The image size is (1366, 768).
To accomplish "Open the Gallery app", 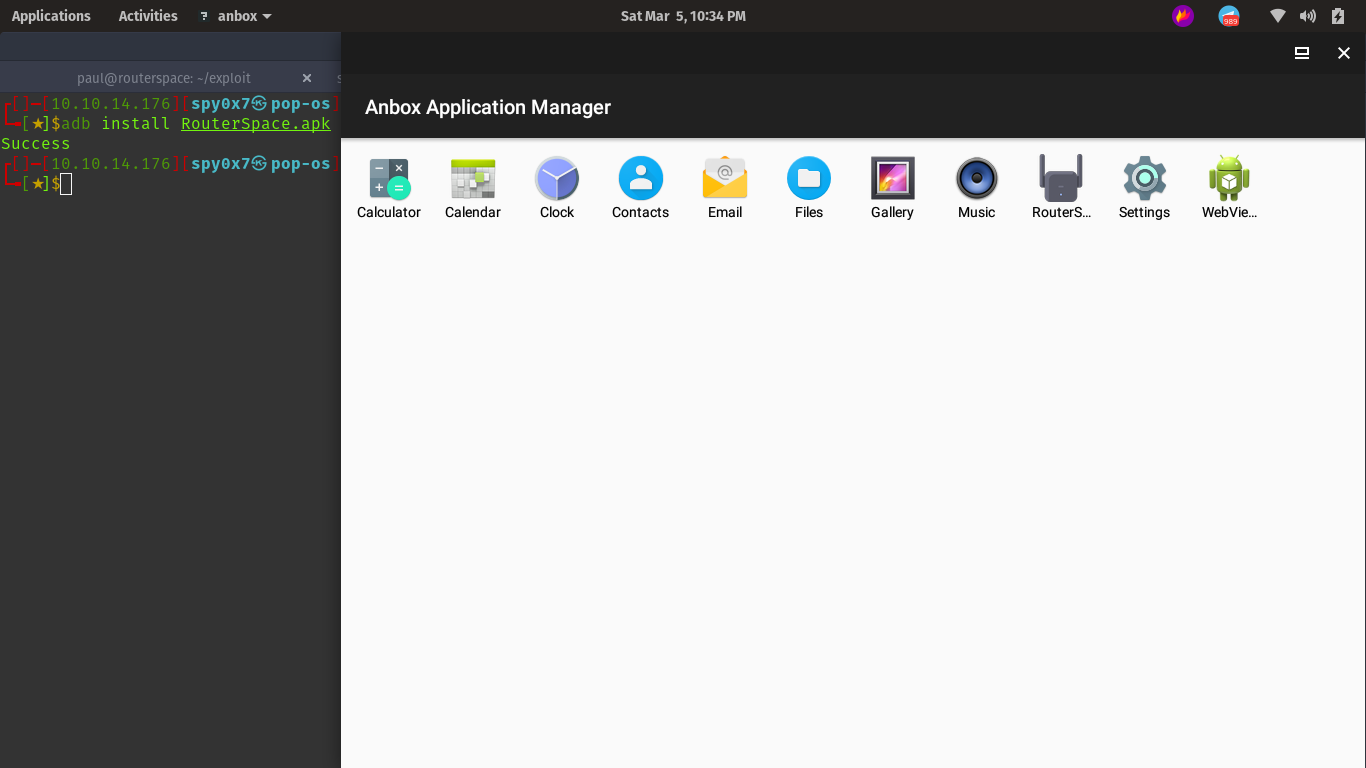I will pyautogui.click(x=892, y=187).
